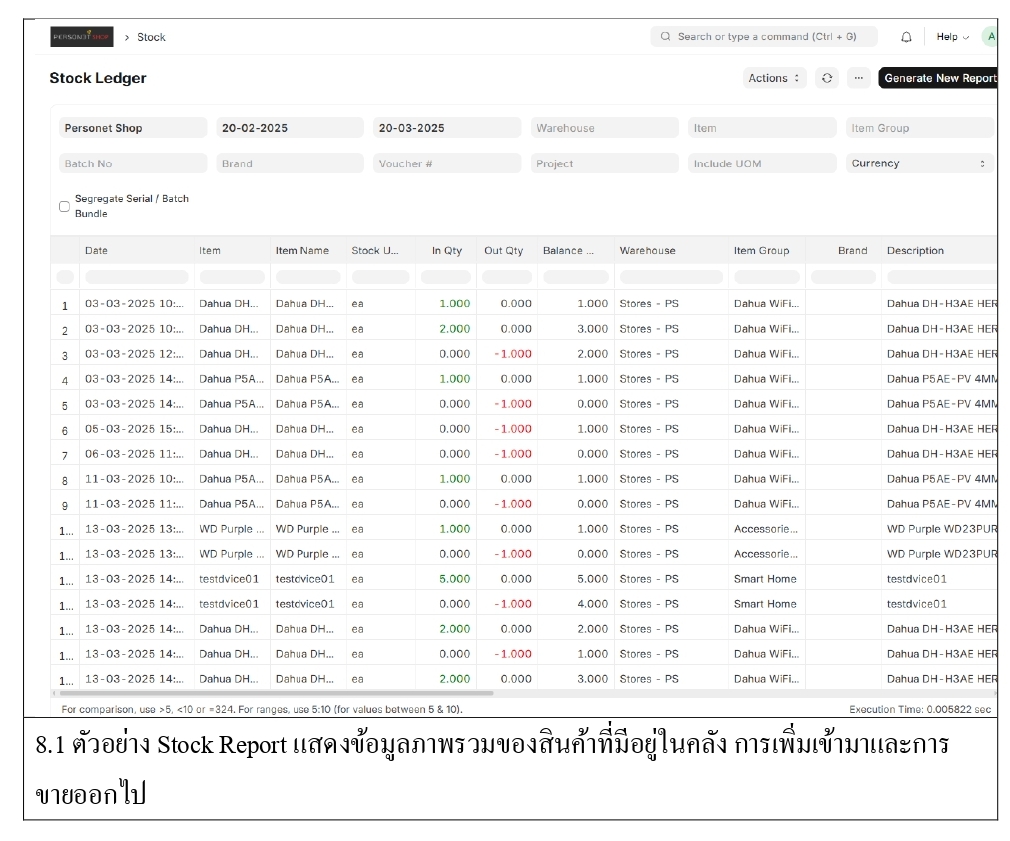Image resolution: width=1010 pixels, height=841 pixels.
Task: Click the Warehouse column filter box
Action: click(x=671, y=277)
